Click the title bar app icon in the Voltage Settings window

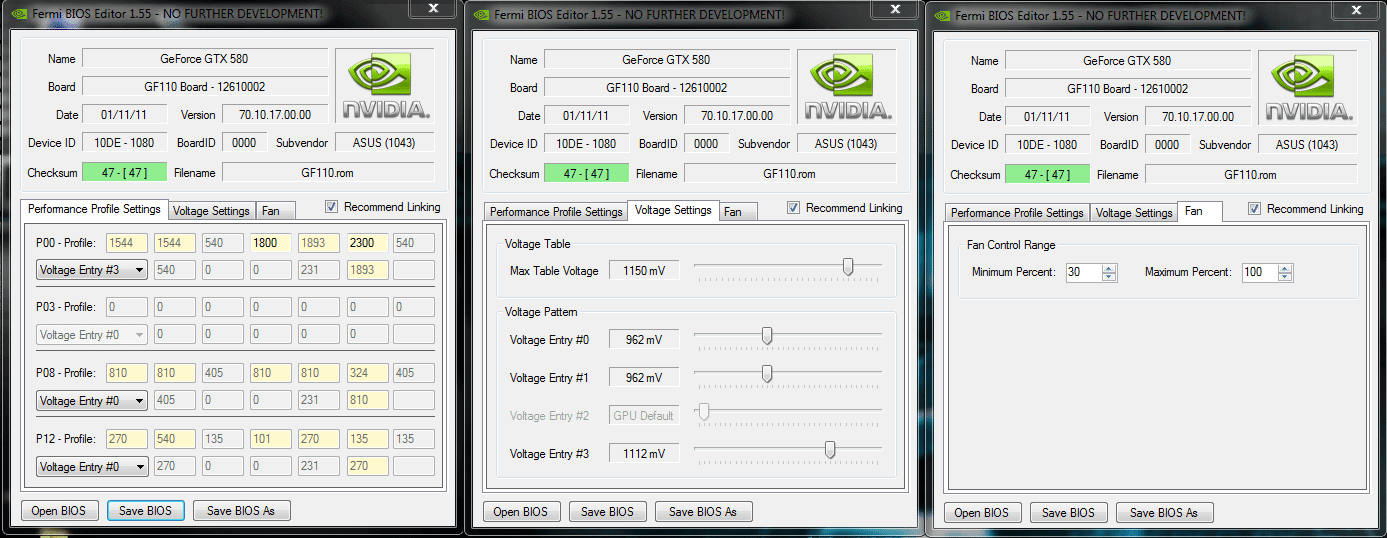[x=479, y=15]
